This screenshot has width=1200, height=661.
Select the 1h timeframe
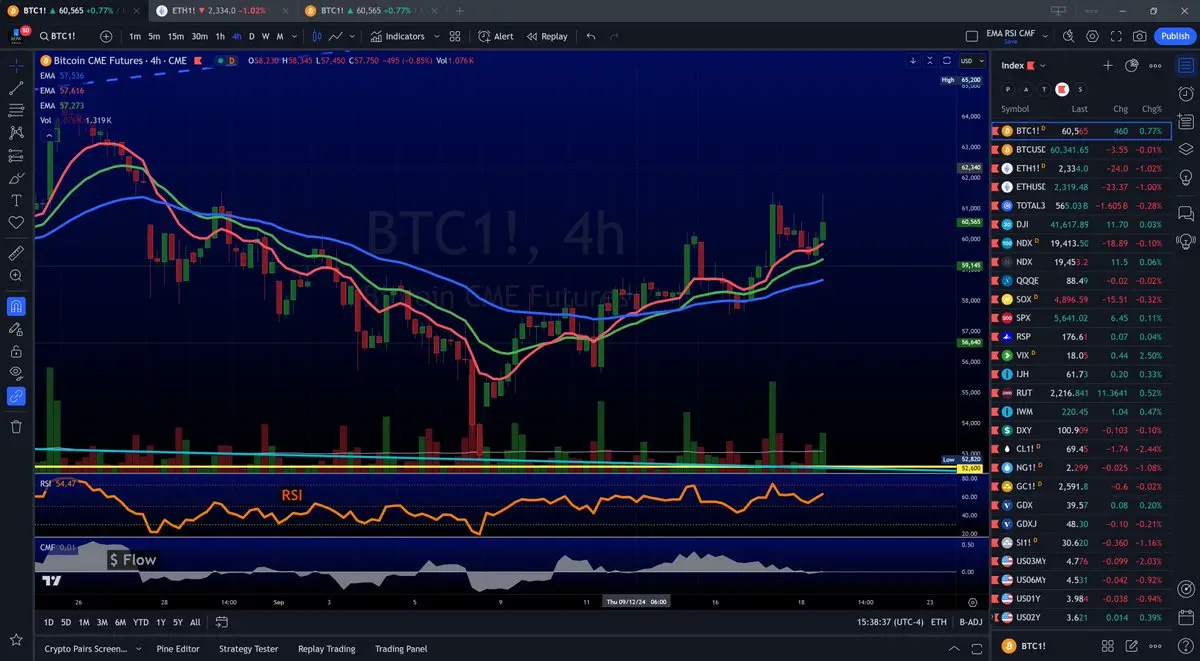pos(220,36)
